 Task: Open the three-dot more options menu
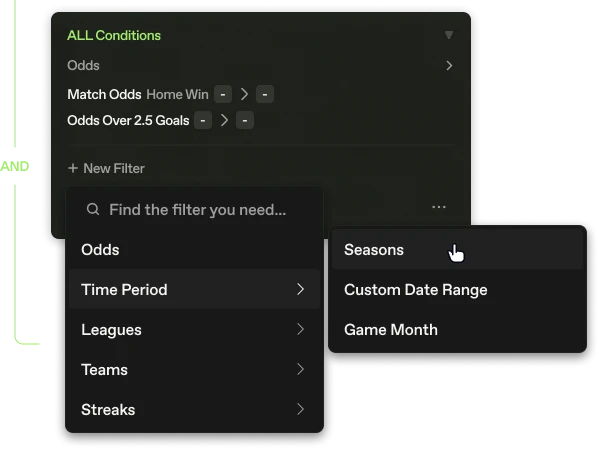439,207
